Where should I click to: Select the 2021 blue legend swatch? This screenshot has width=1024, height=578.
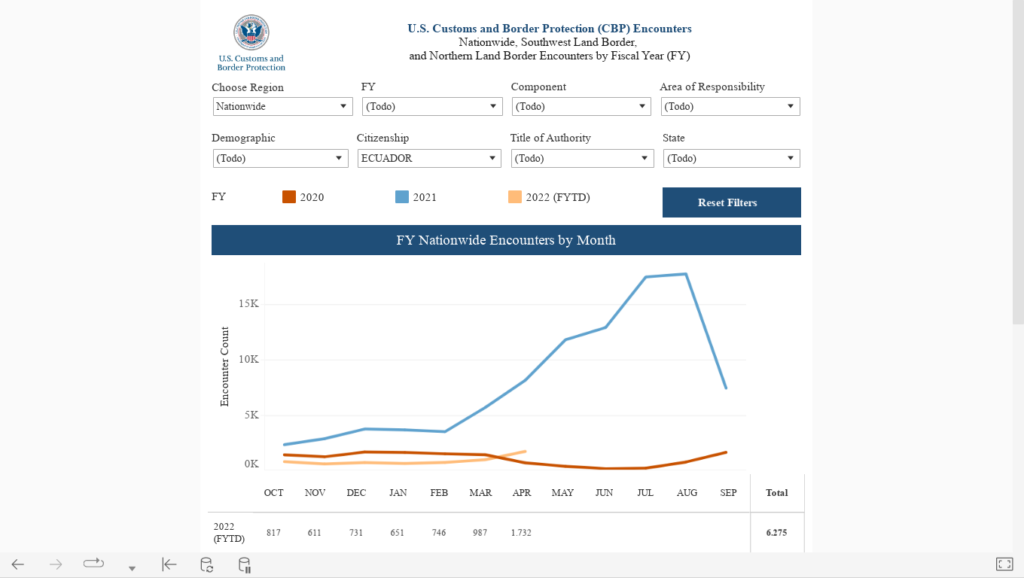coord(402,197)
